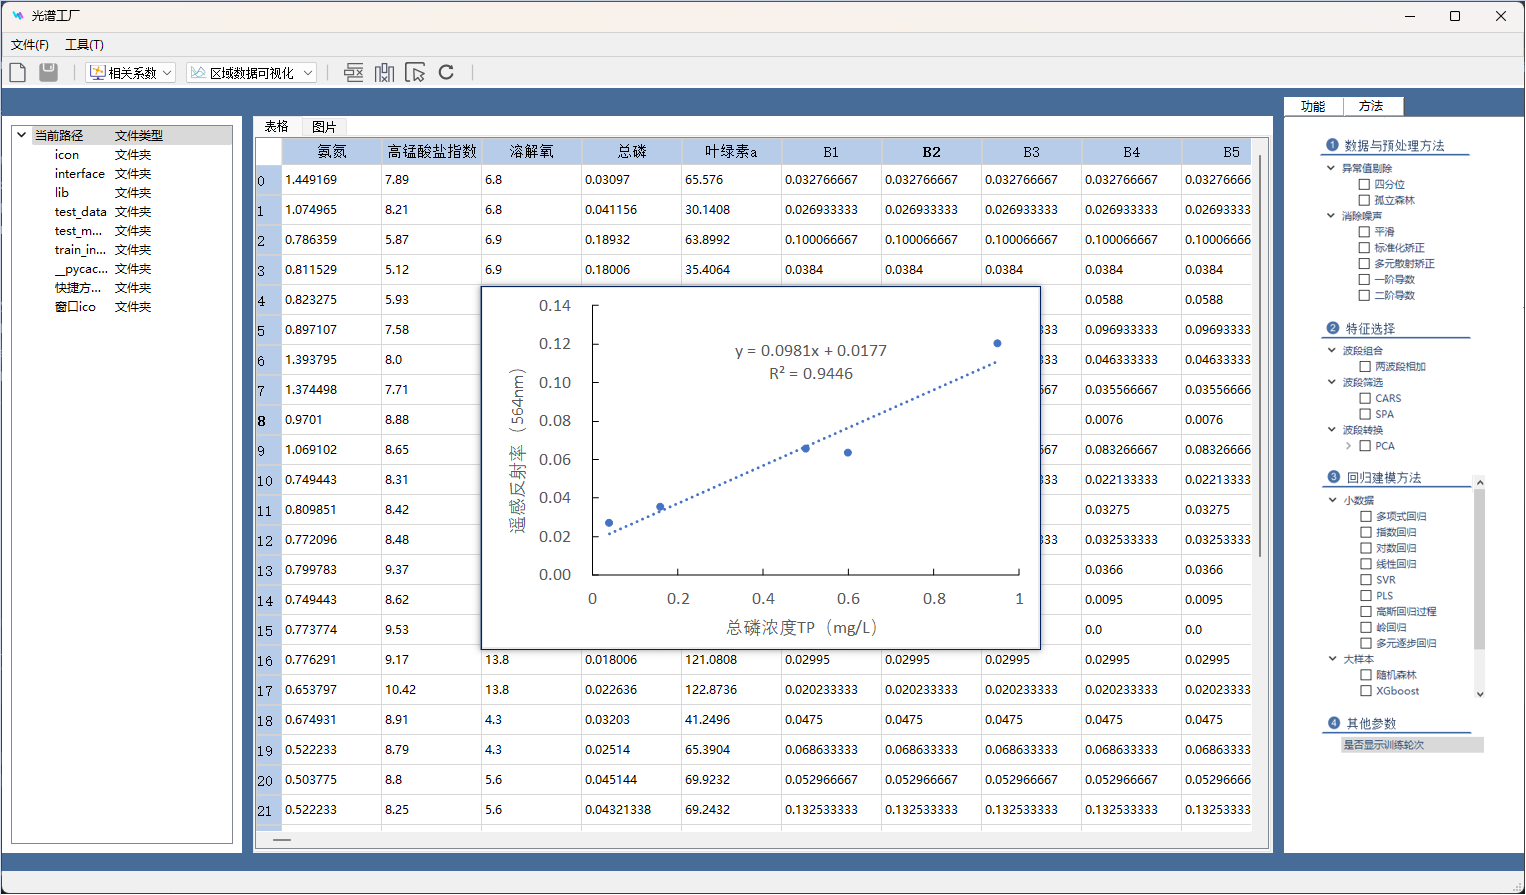Switch to the 图片 tab
Image resolution: width=1526 pixels, height=895 pixels.
coord(324,127)
